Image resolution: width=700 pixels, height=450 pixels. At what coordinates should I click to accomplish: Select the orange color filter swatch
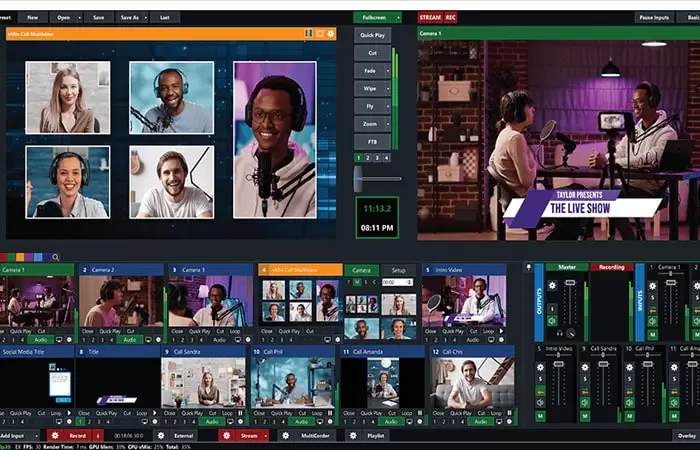[20, 257]
